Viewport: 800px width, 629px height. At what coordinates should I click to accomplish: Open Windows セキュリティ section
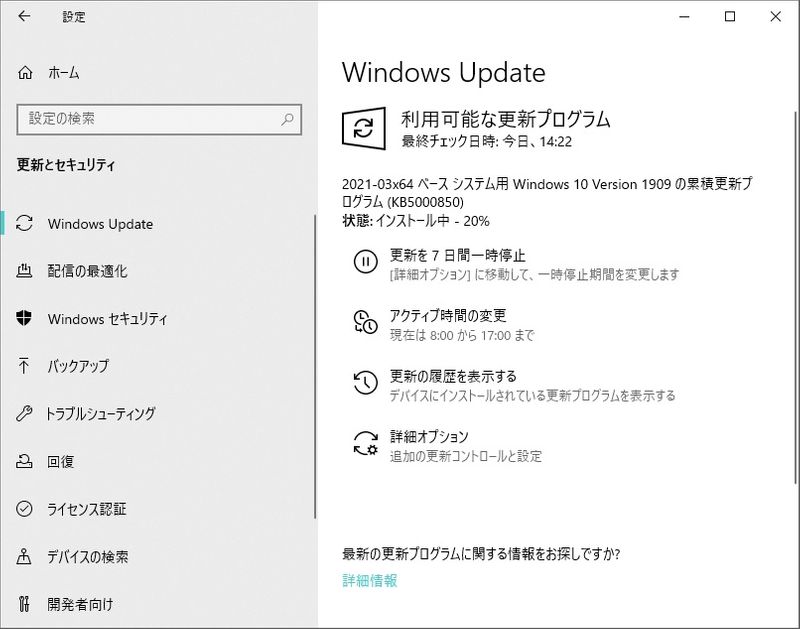pyautogui.click(x=107, y=319)
